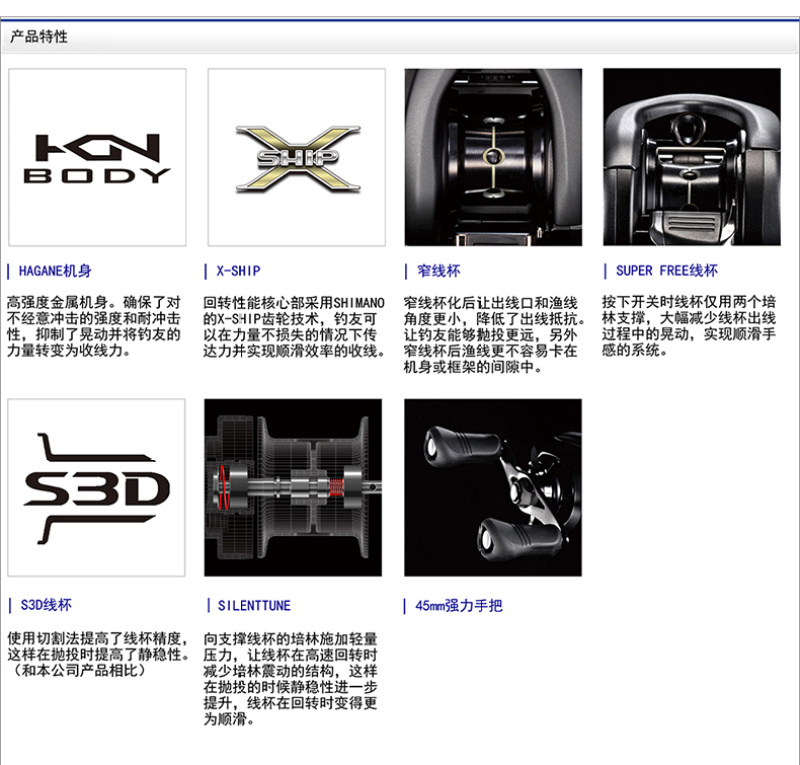Click the S3D线杯 heading
Image resolution: width=800 pixels, height=765 pixels.
tap(45, 605)
